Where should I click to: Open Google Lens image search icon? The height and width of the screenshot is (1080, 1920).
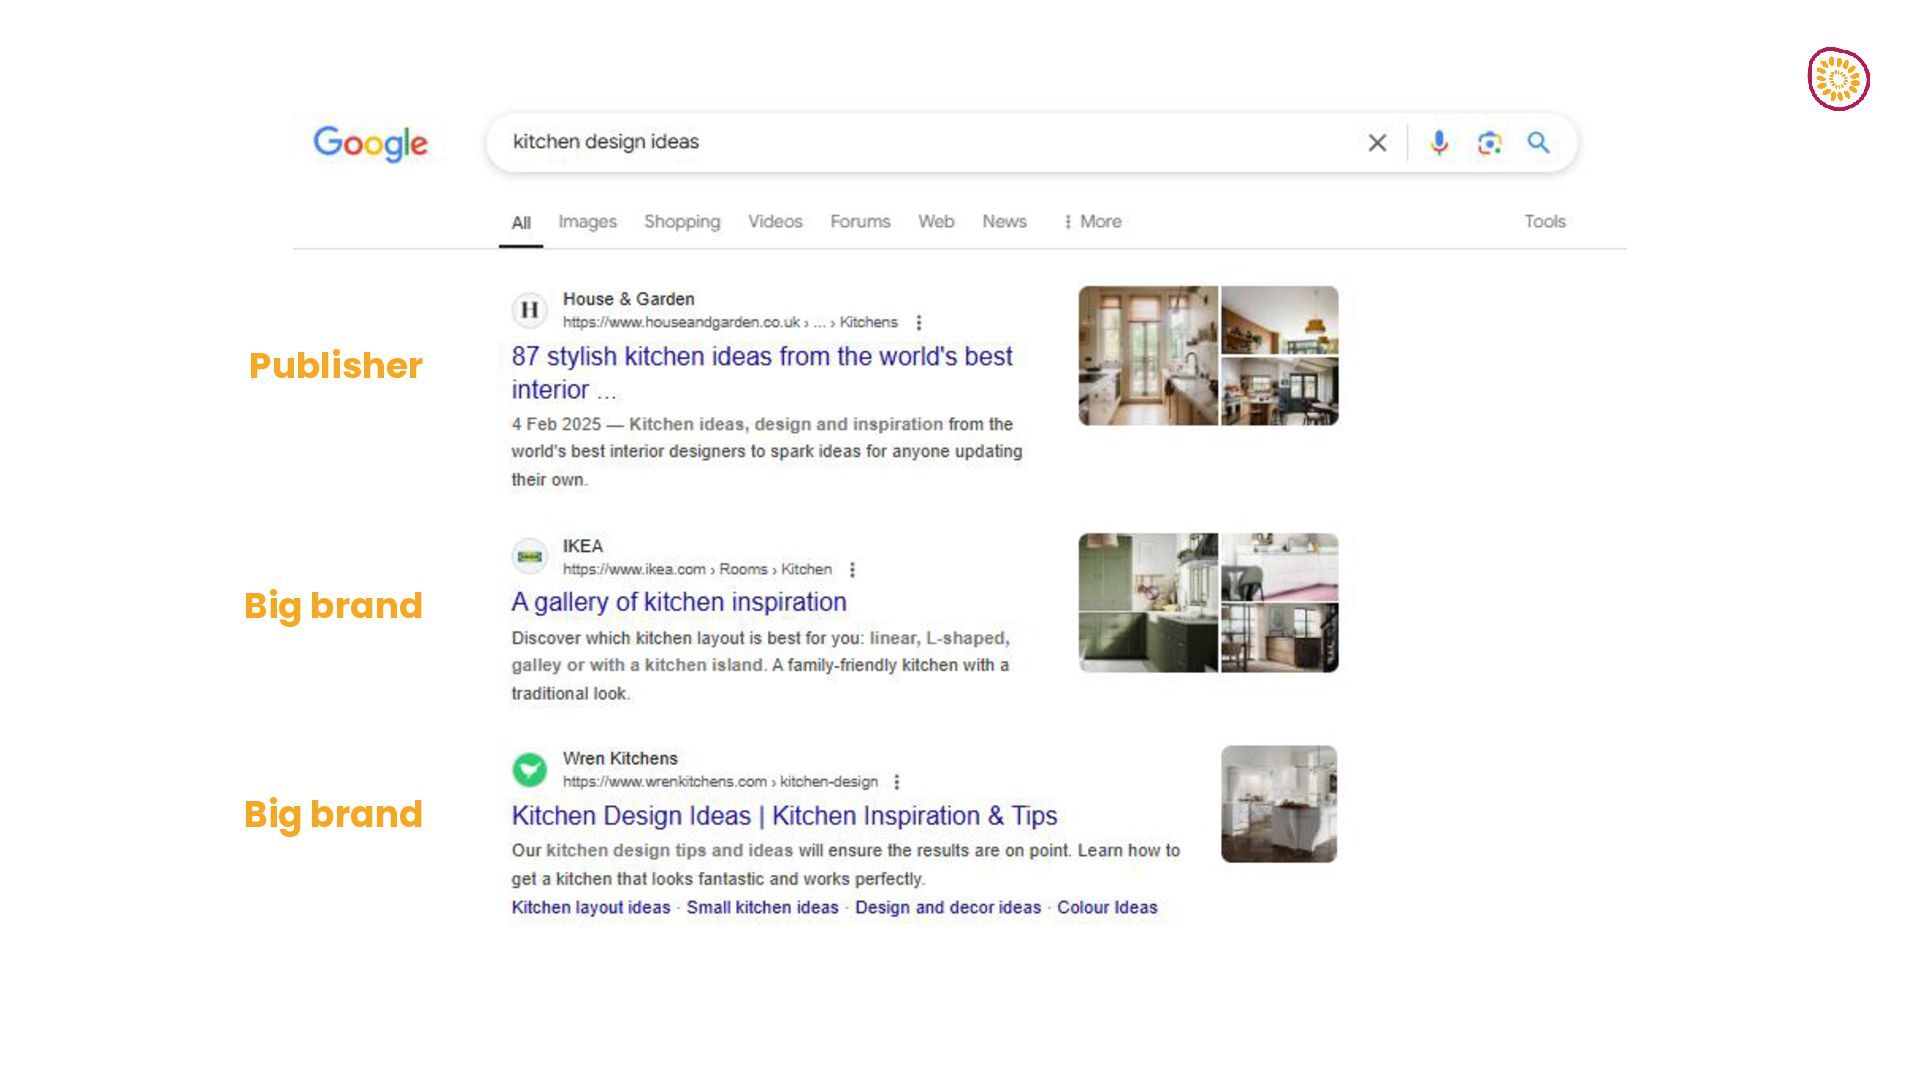tap(1489, 143)
